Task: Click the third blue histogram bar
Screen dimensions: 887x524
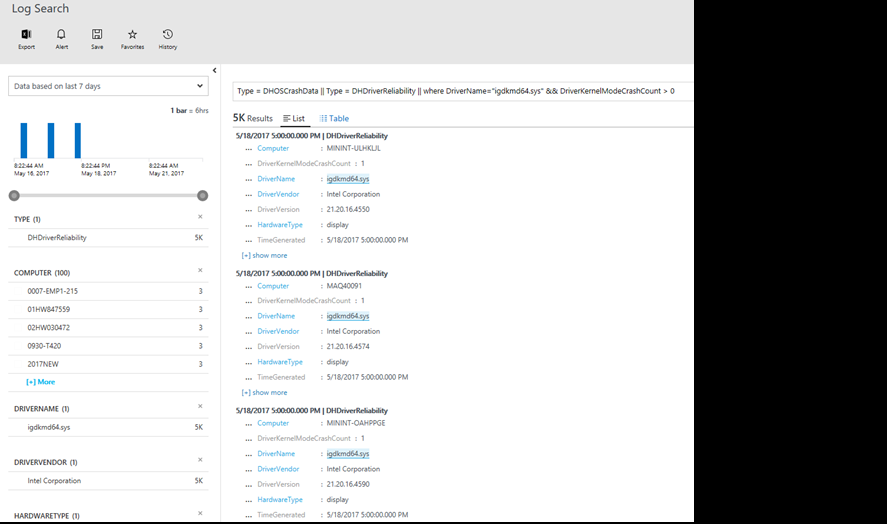Action: (x=77, y=140)
